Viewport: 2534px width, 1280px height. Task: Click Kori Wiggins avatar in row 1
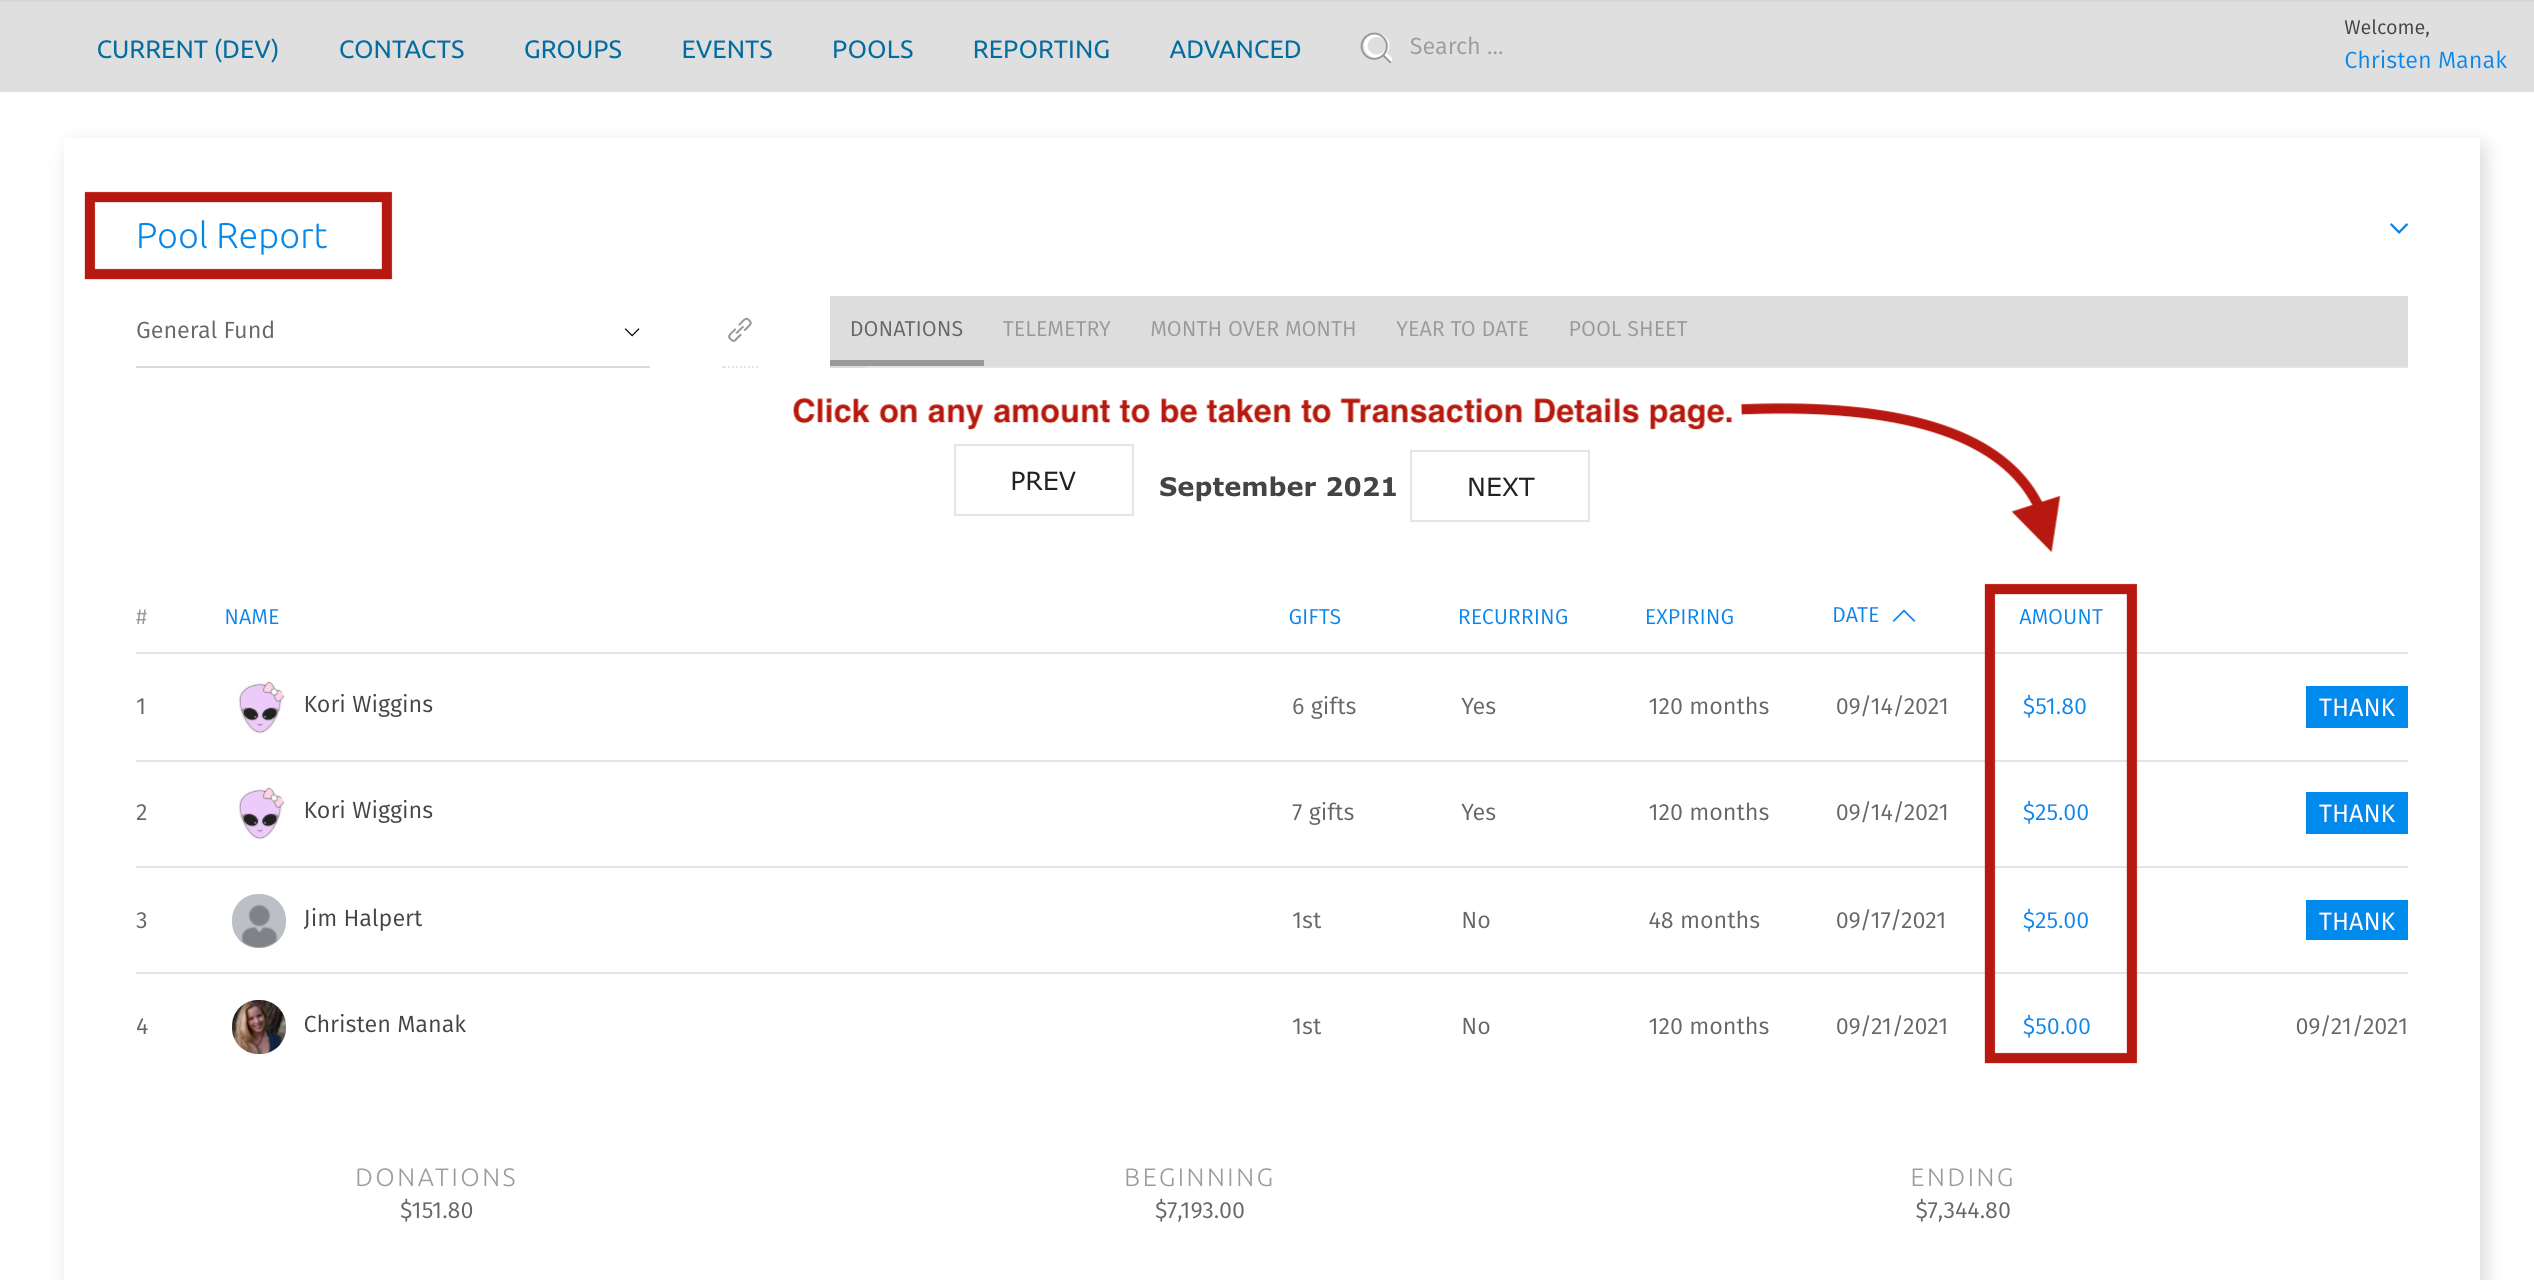point(260,706)
